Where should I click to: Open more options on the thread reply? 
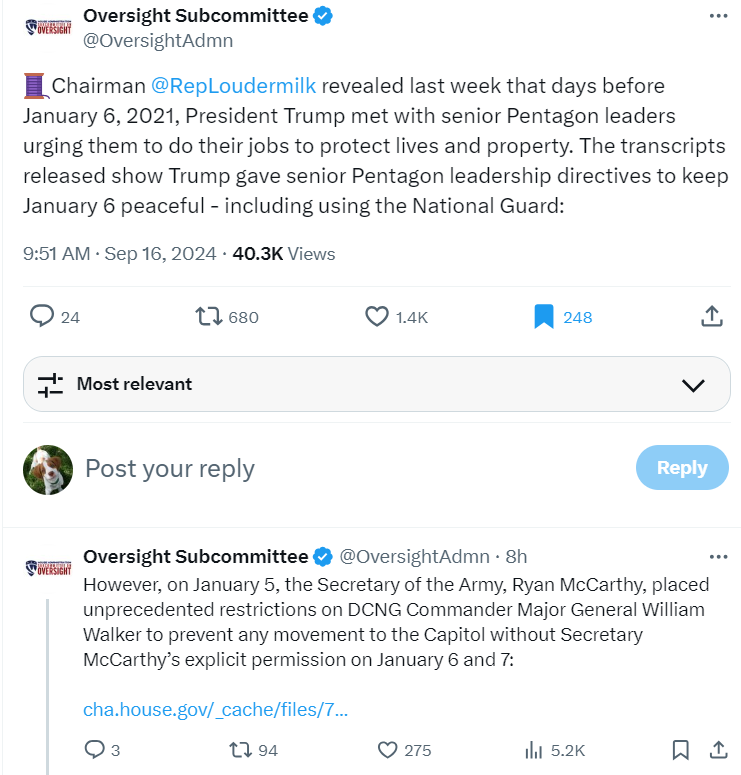click(717, 557)
